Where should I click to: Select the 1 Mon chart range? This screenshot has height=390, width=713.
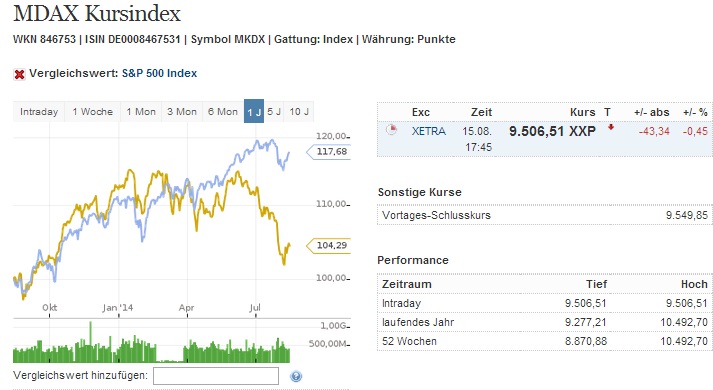click(x=141, y=112)
